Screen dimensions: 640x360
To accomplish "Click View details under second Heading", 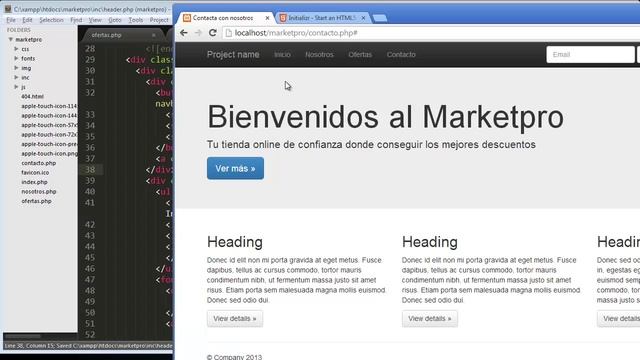I will click(x=430, y=318).
